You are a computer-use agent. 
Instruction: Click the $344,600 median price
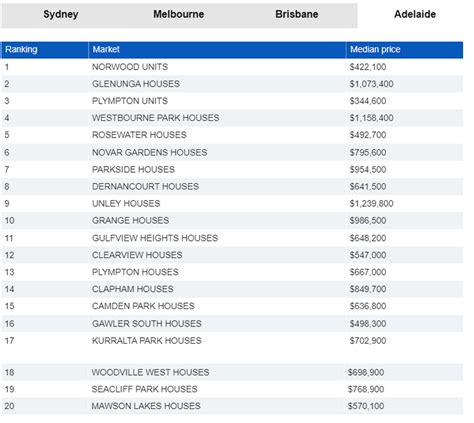368,101
